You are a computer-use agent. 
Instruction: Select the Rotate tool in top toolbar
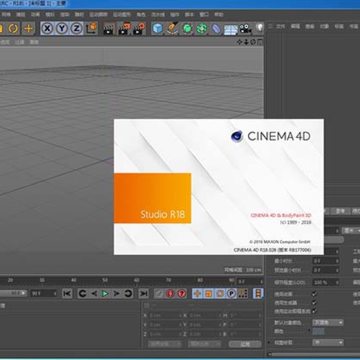(x=13, y=28)
